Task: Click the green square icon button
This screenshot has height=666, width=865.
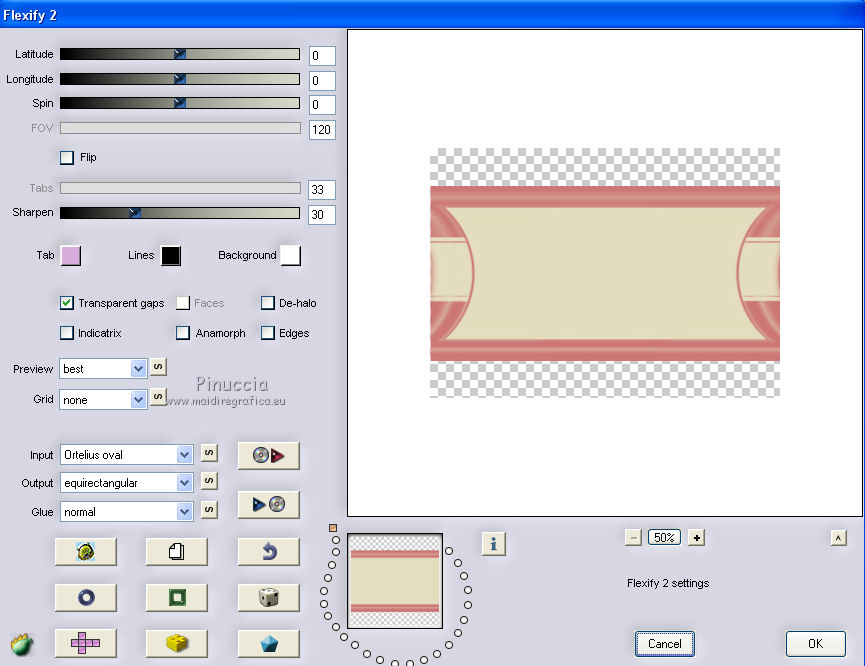Action: 177,597
